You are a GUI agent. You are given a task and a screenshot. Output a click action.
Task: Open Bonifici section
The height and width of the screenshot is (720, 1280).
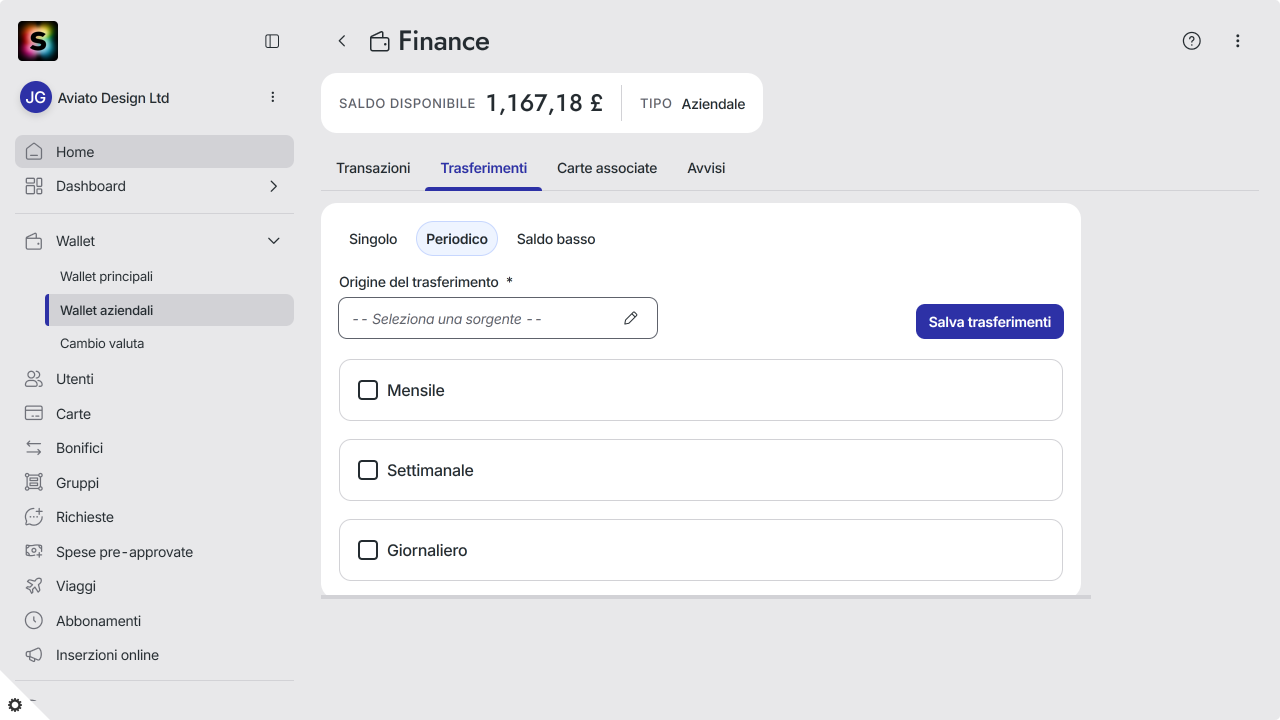[x=154, y=448]
